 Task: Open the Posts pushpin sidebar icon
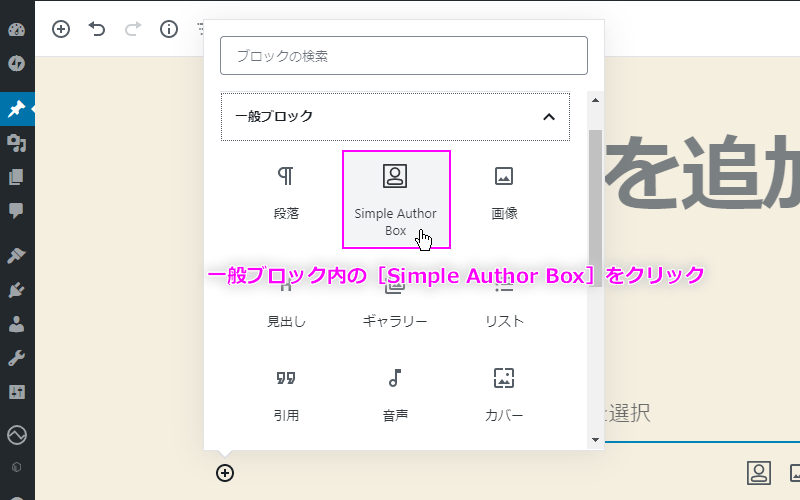pyautogui.click(x=16, y=109)
